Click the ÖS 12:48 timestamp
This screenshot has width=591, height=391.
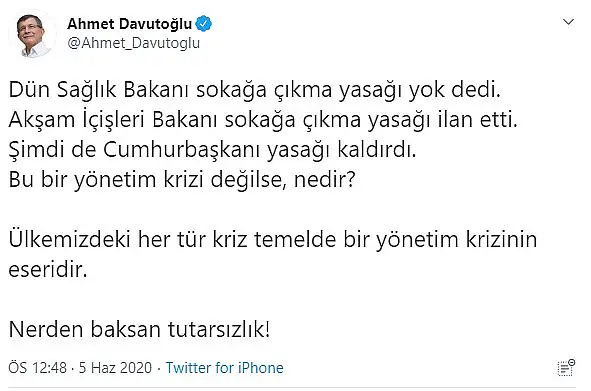[x=38, y=368]
